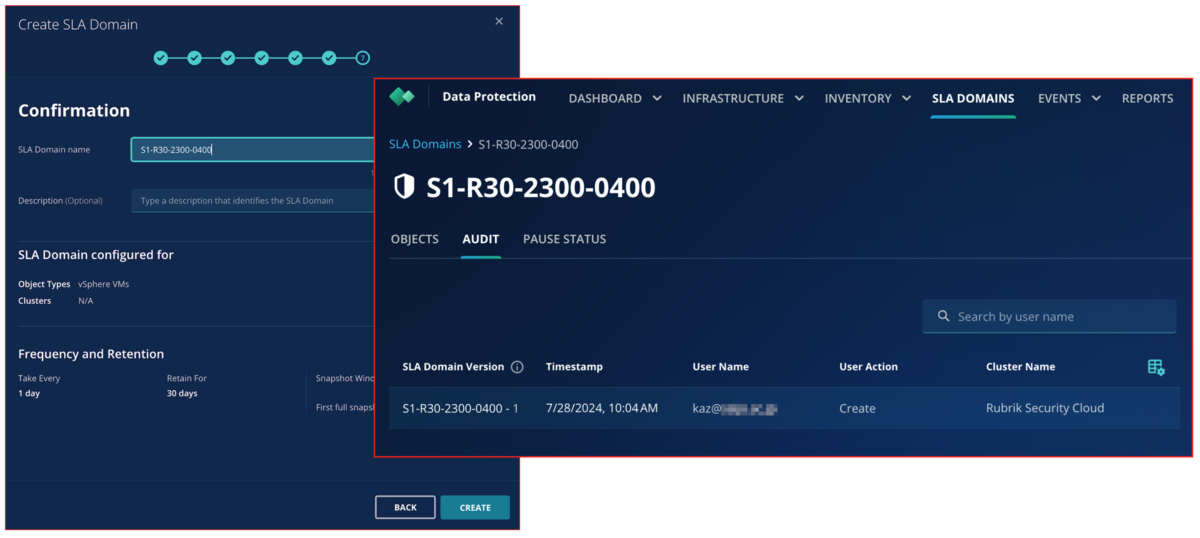Switch to the OBJECTS tab
This screenshot has width=1200, height=538.
pos(415,239)
